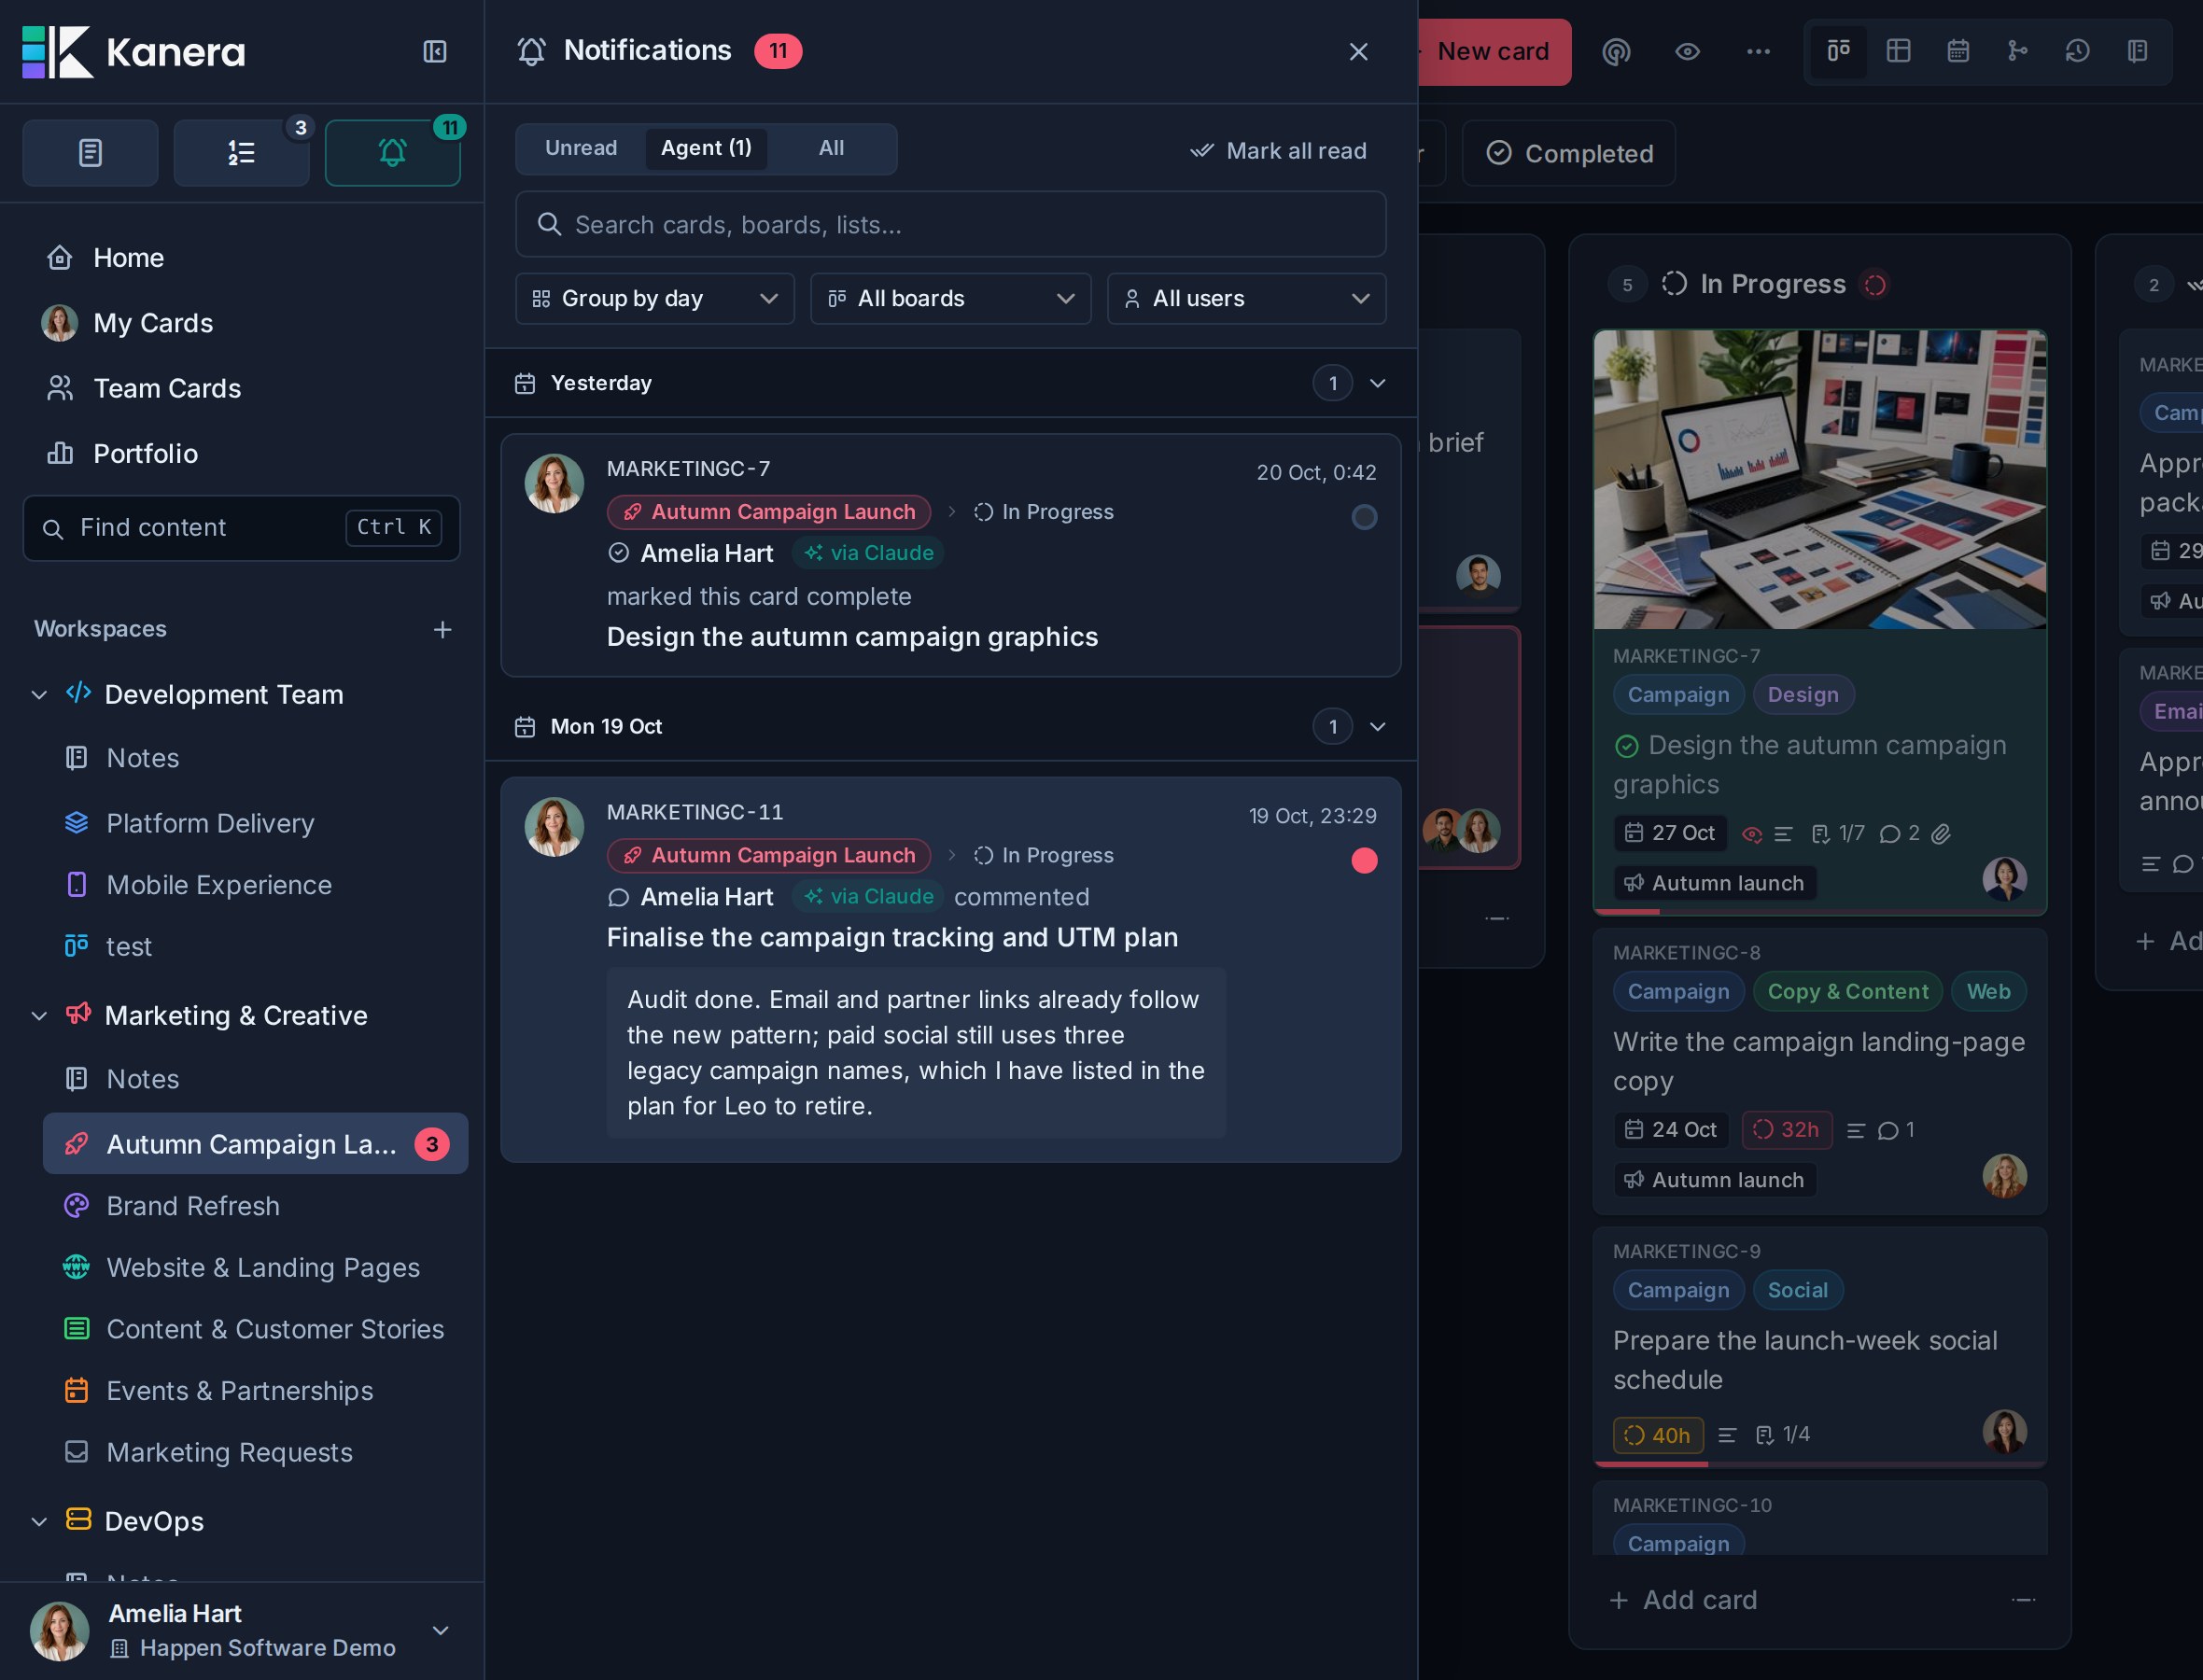Collapse the Yesterday notification group

click(1377, 383)
